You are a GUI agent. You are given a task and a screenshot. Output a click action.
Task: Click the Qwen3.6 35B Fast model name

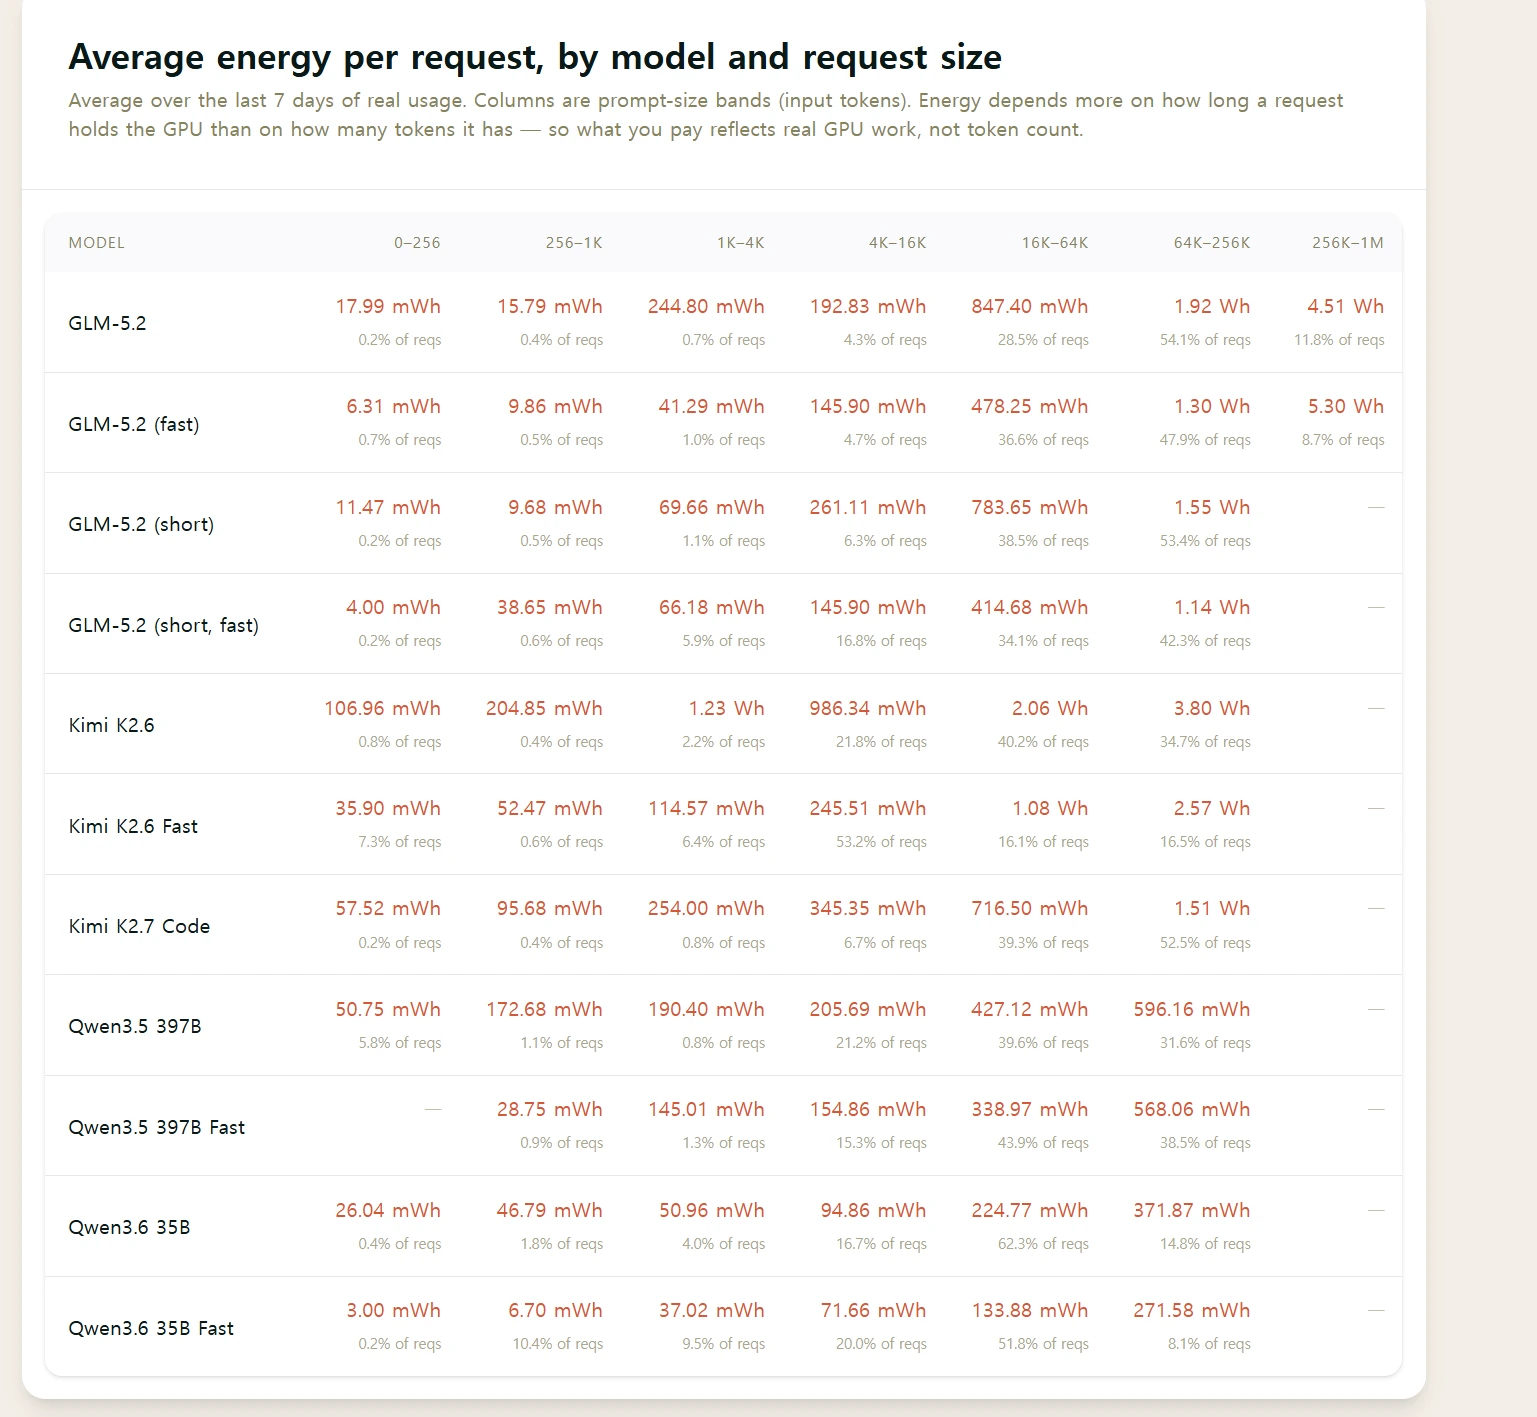pyautogui.click(x=151, y=1328)
